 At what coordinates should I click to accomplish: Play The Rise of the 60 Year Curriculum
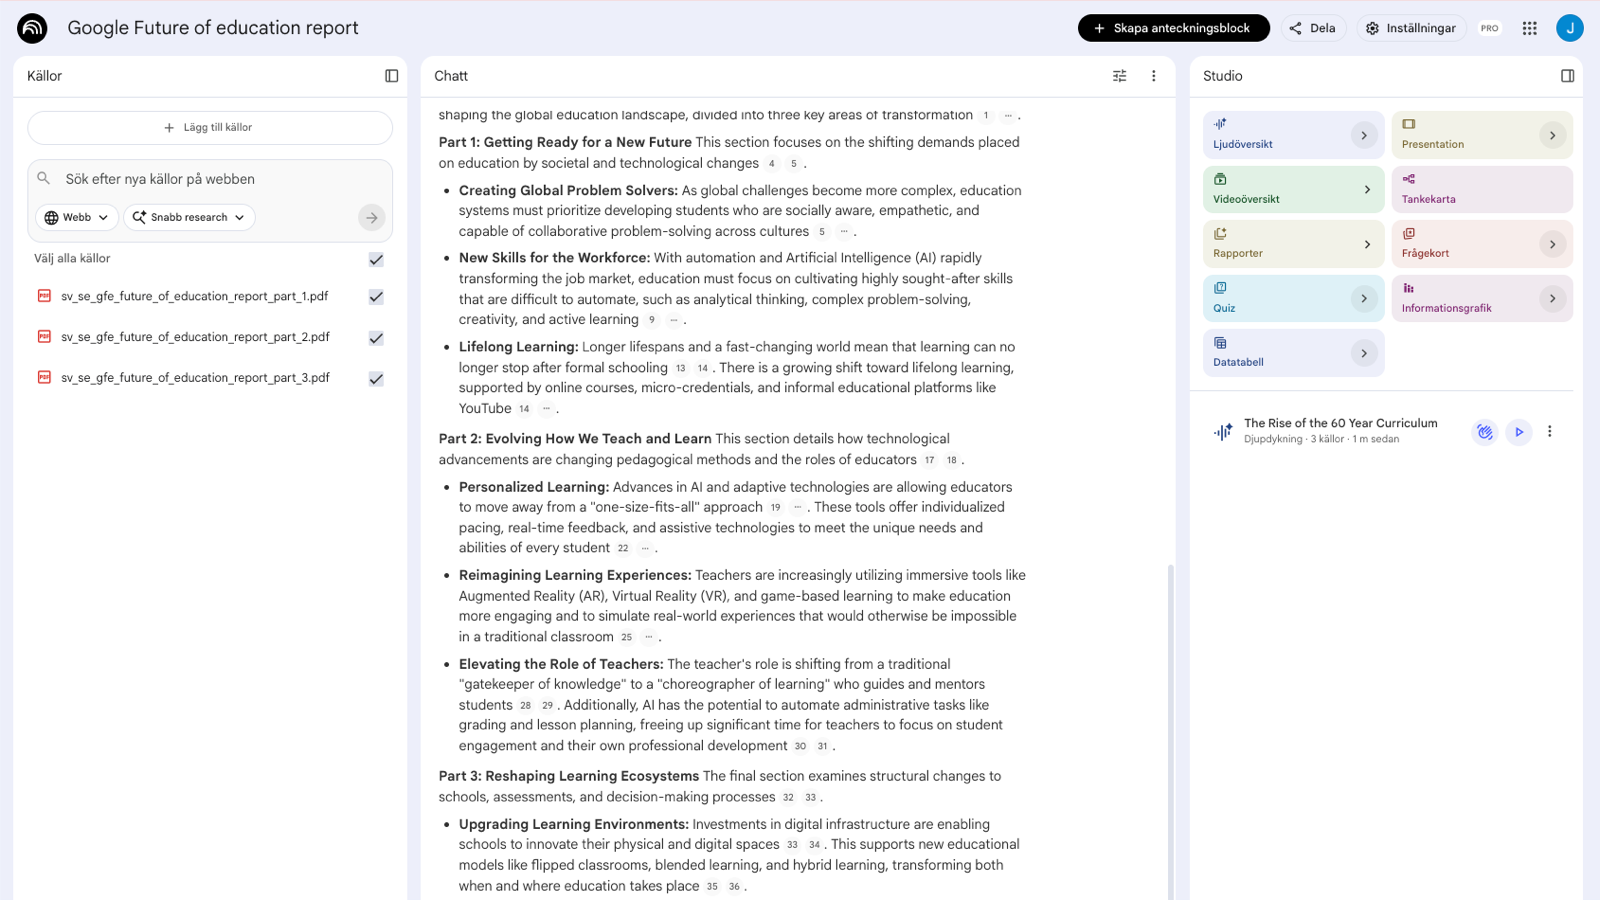1518,431
